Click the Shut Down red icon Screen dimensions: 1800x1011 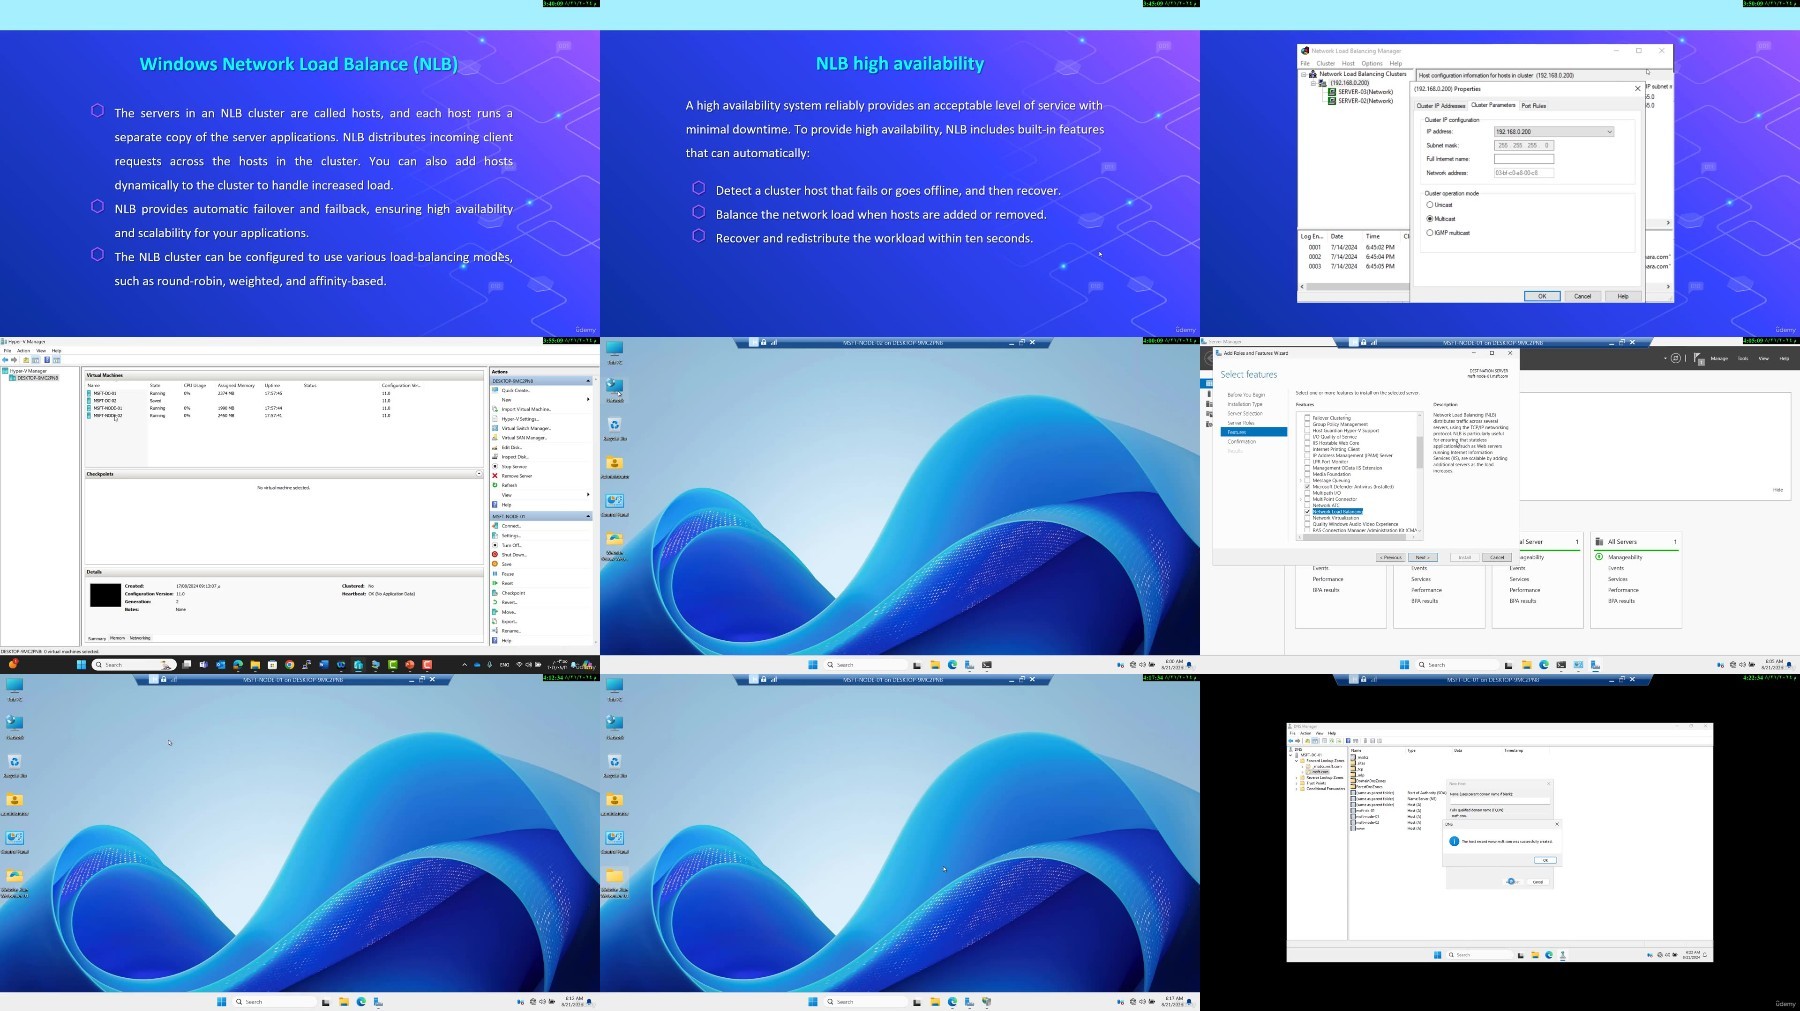(495, 555)
